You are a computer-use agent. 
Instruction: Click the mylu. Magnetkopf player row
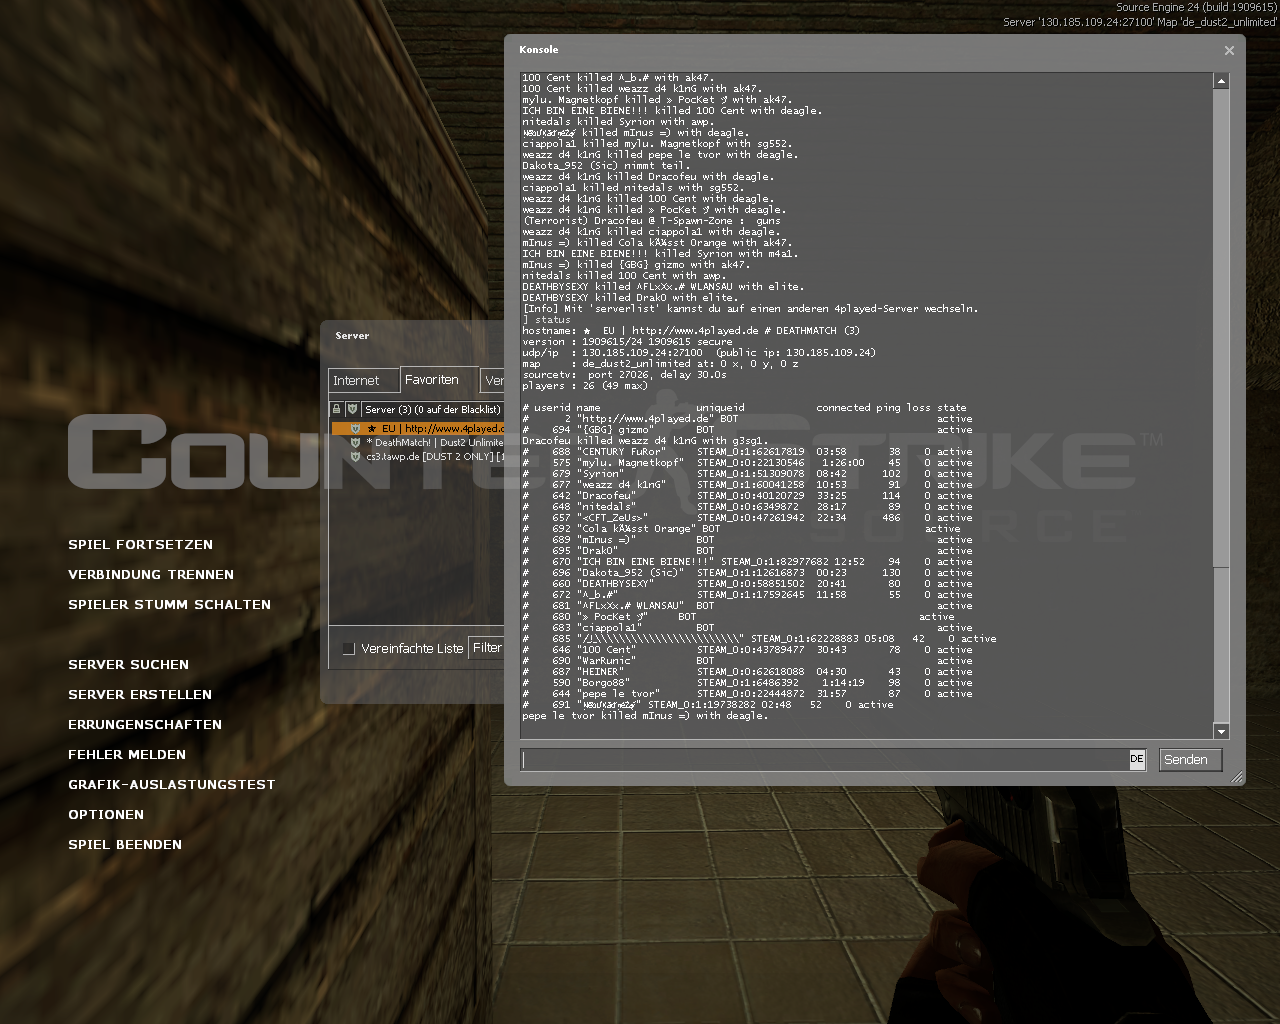click(747, 463)
